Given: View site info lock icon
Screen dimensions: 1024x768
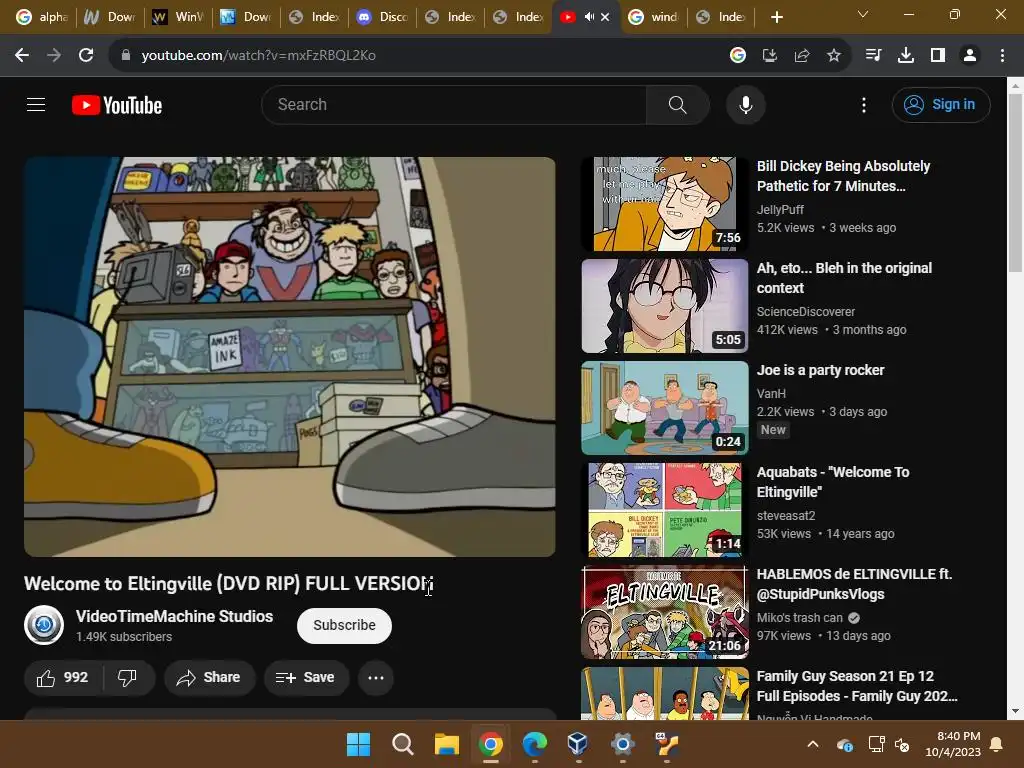Looking at the screenshot, I should [x=125, y=56].
